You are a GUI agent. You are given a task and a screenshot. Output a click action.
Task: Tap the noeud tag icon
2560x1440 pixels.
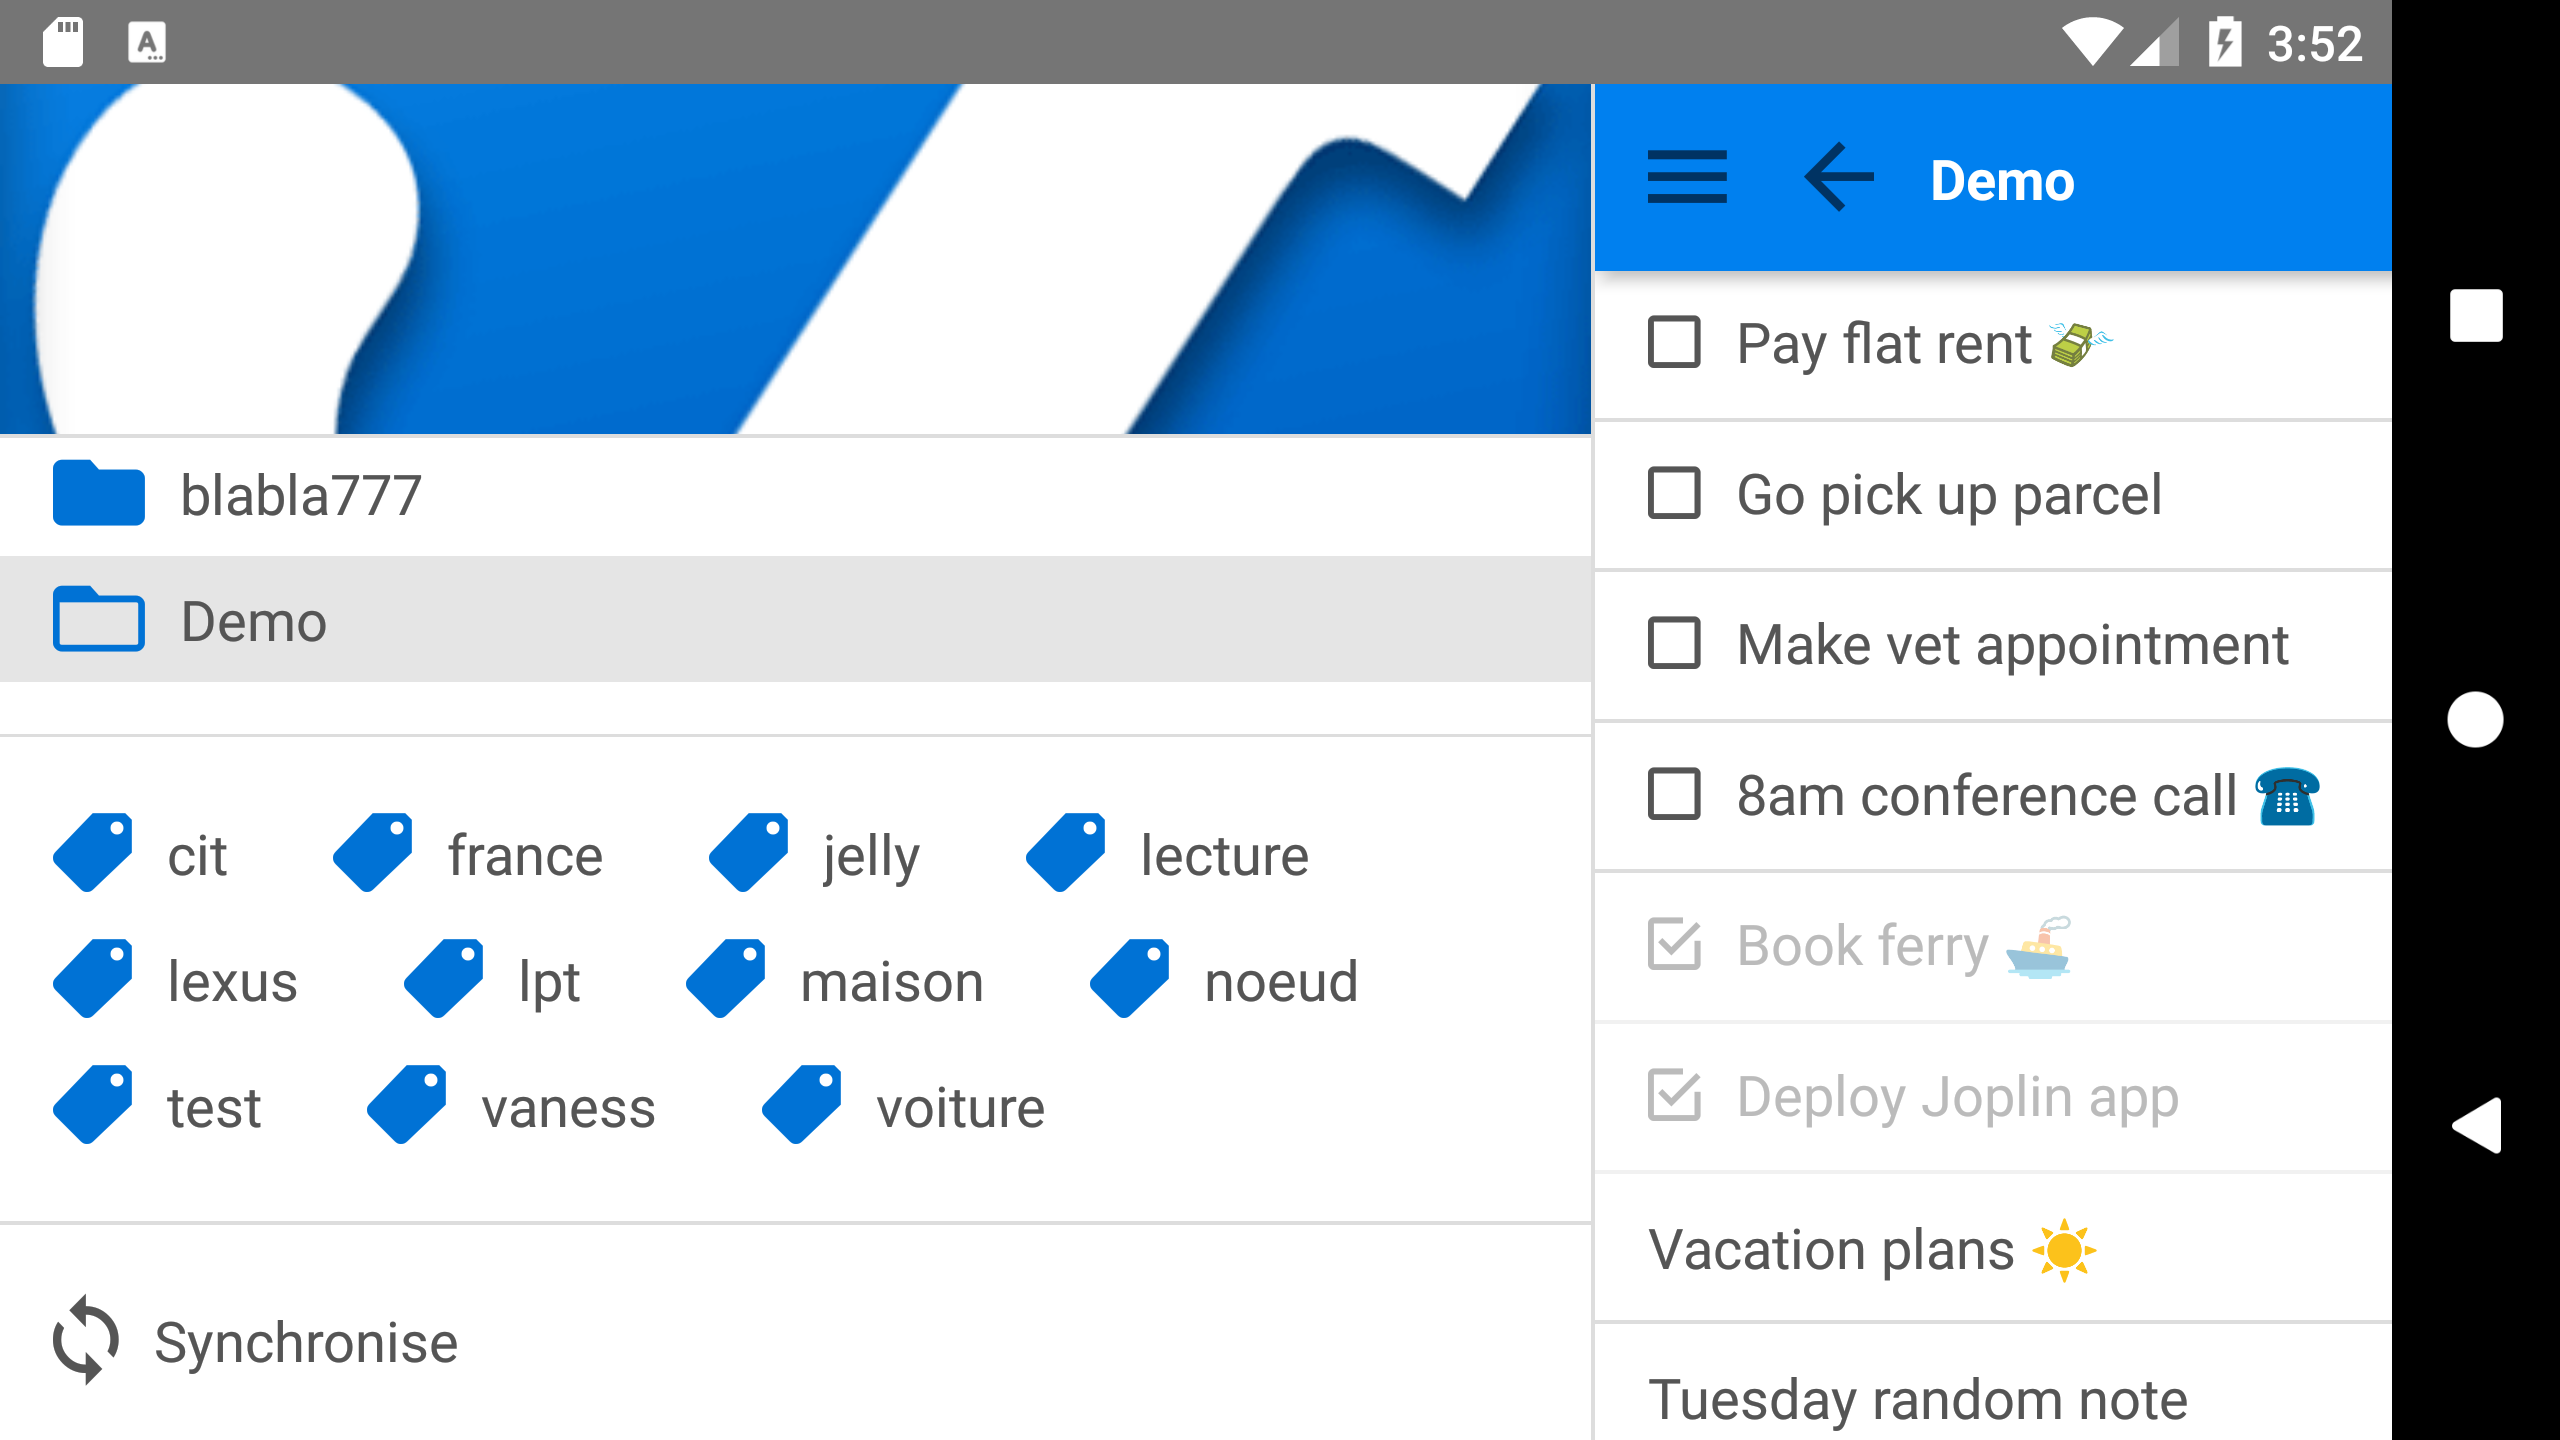click(x=1130, y=979)
